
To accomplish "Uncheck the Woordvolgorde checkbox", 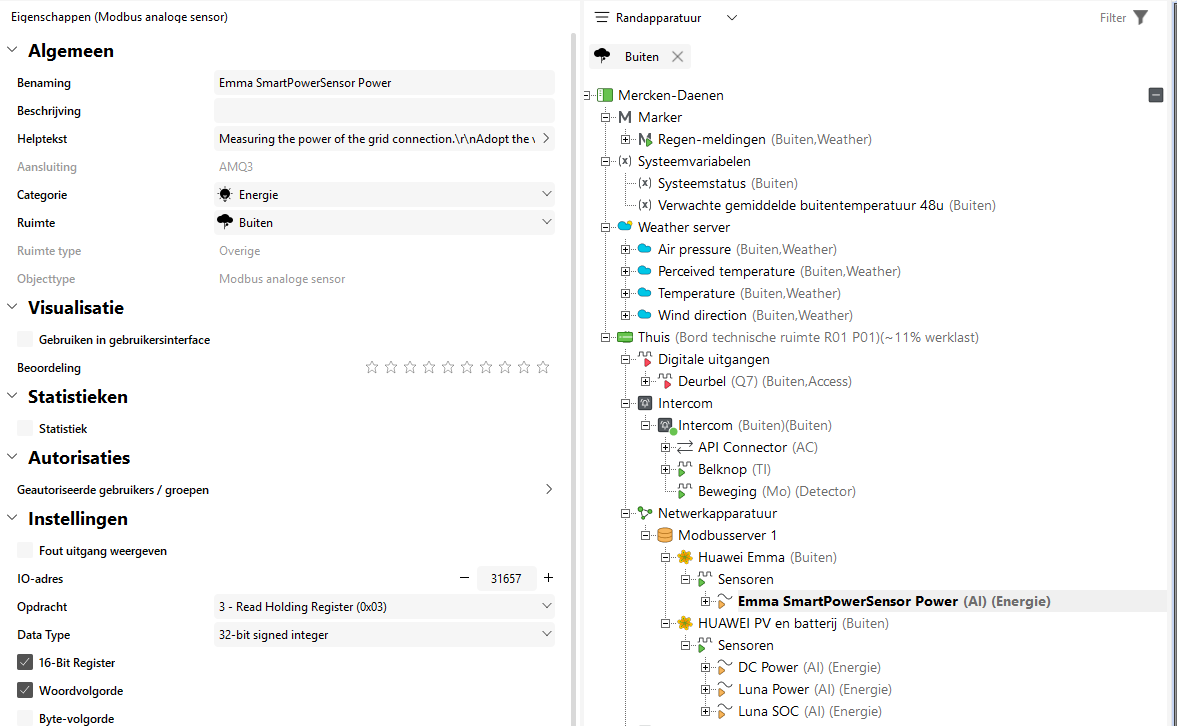I will click(x=25, y=690).
